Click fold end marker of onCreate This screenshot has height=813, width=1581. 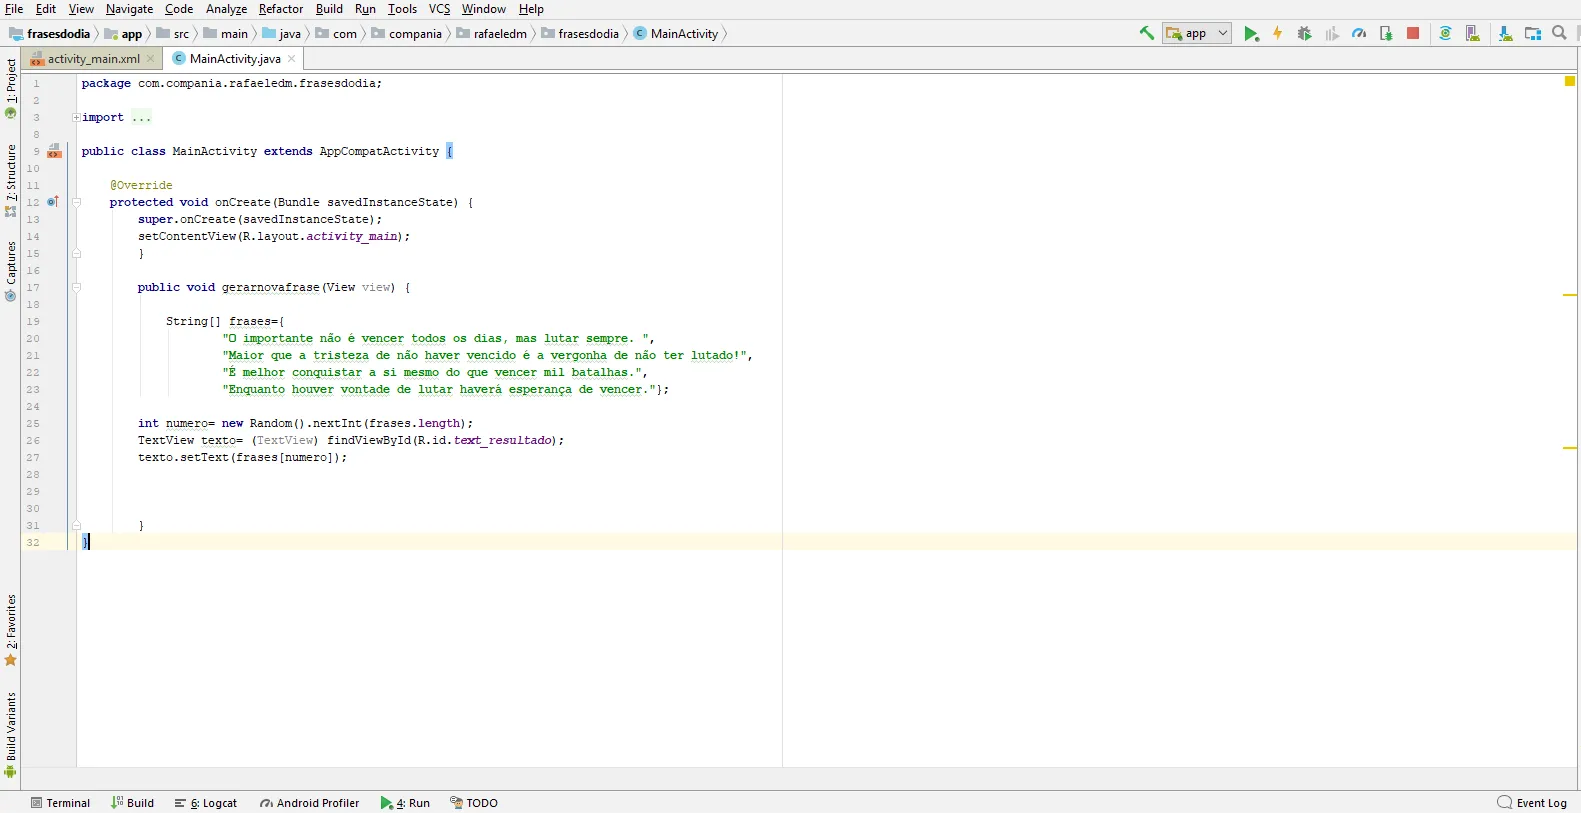[x=76, y=253]
